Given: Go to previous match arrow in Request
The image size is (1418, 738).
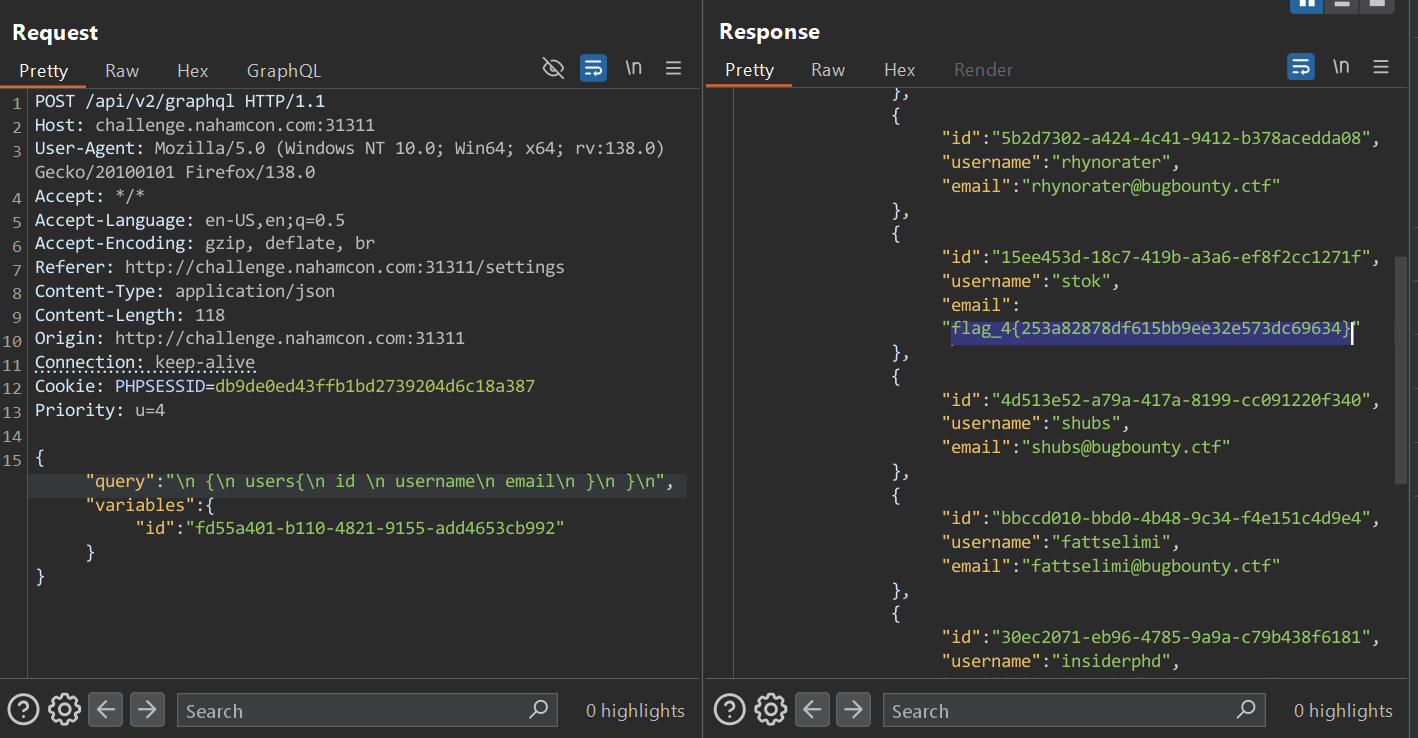Looking at the screenshot, I should tap(106, 710).
